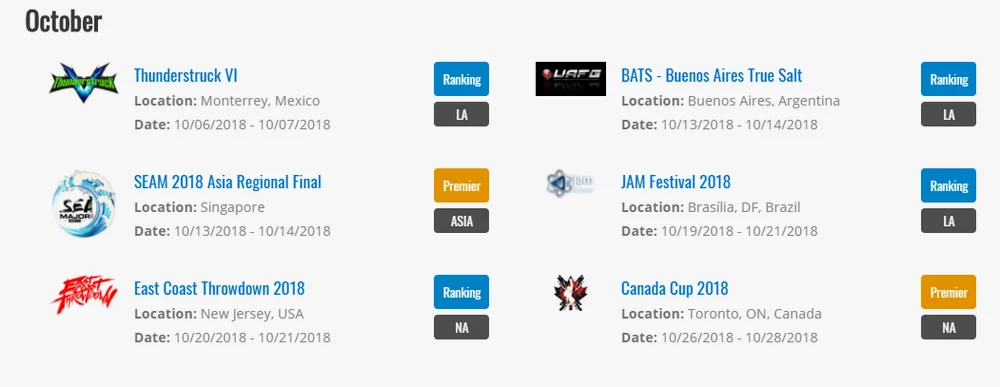Click the Ranking badge for Thunderstruck VI
Viewport: 1000px width, 387px height.
(x=462, y=79)
